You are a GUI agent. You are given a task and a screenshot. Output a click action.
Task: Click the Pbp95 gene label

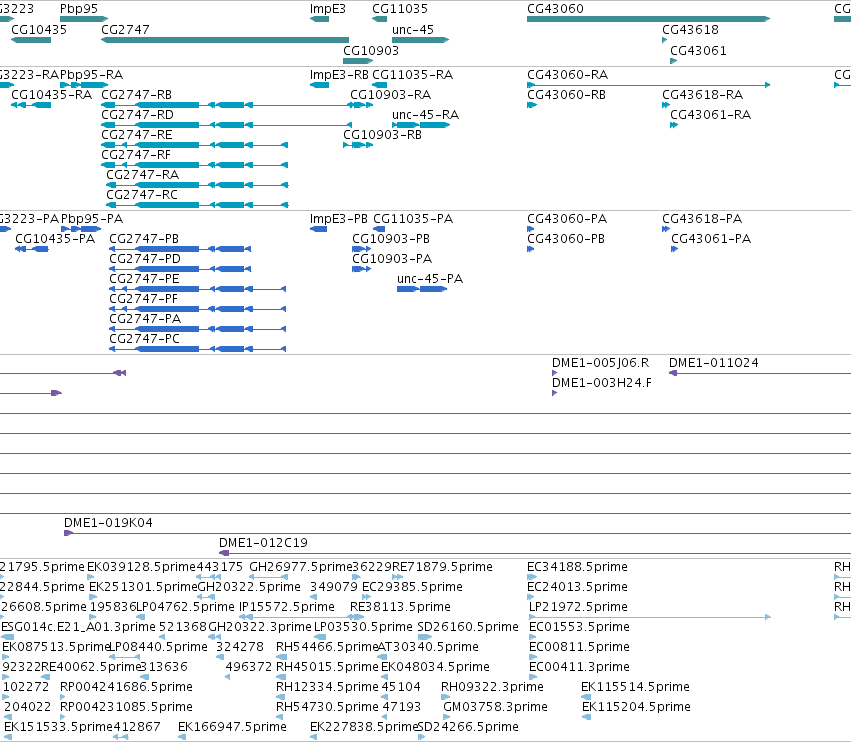(x=79, y=9)
